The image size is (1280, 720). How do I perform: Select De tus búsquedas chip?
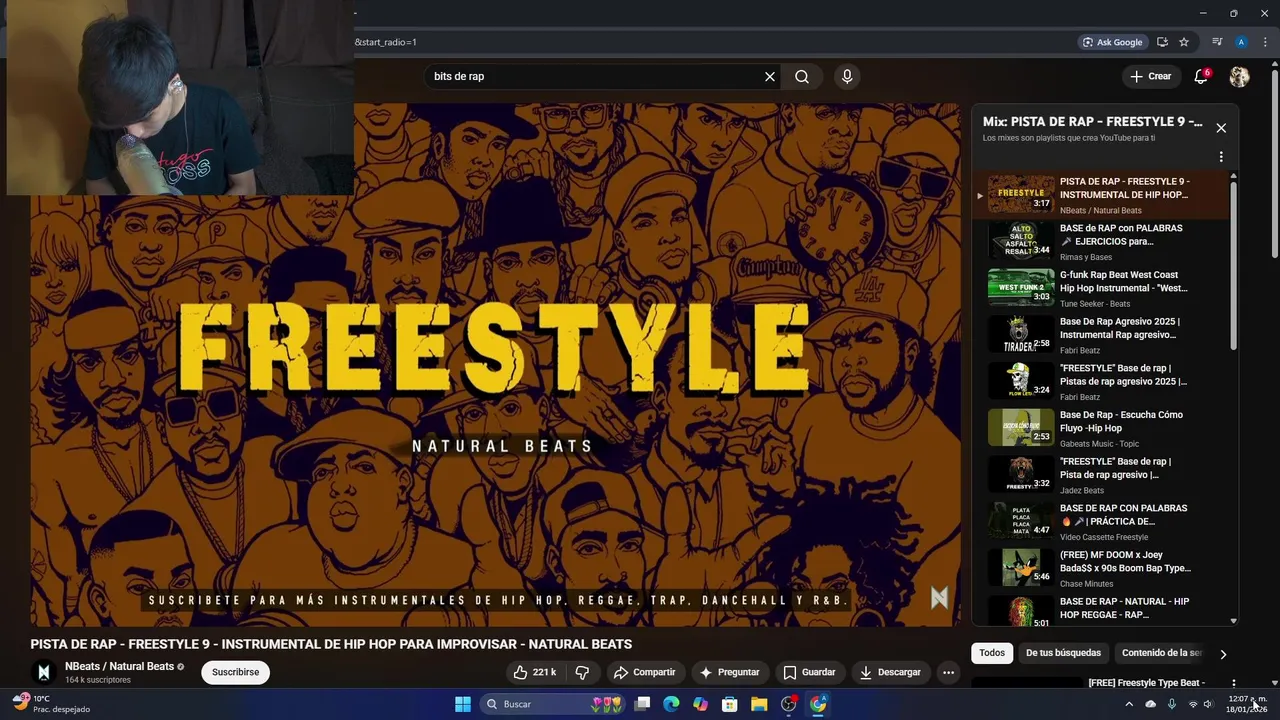tap(1063, 653)
